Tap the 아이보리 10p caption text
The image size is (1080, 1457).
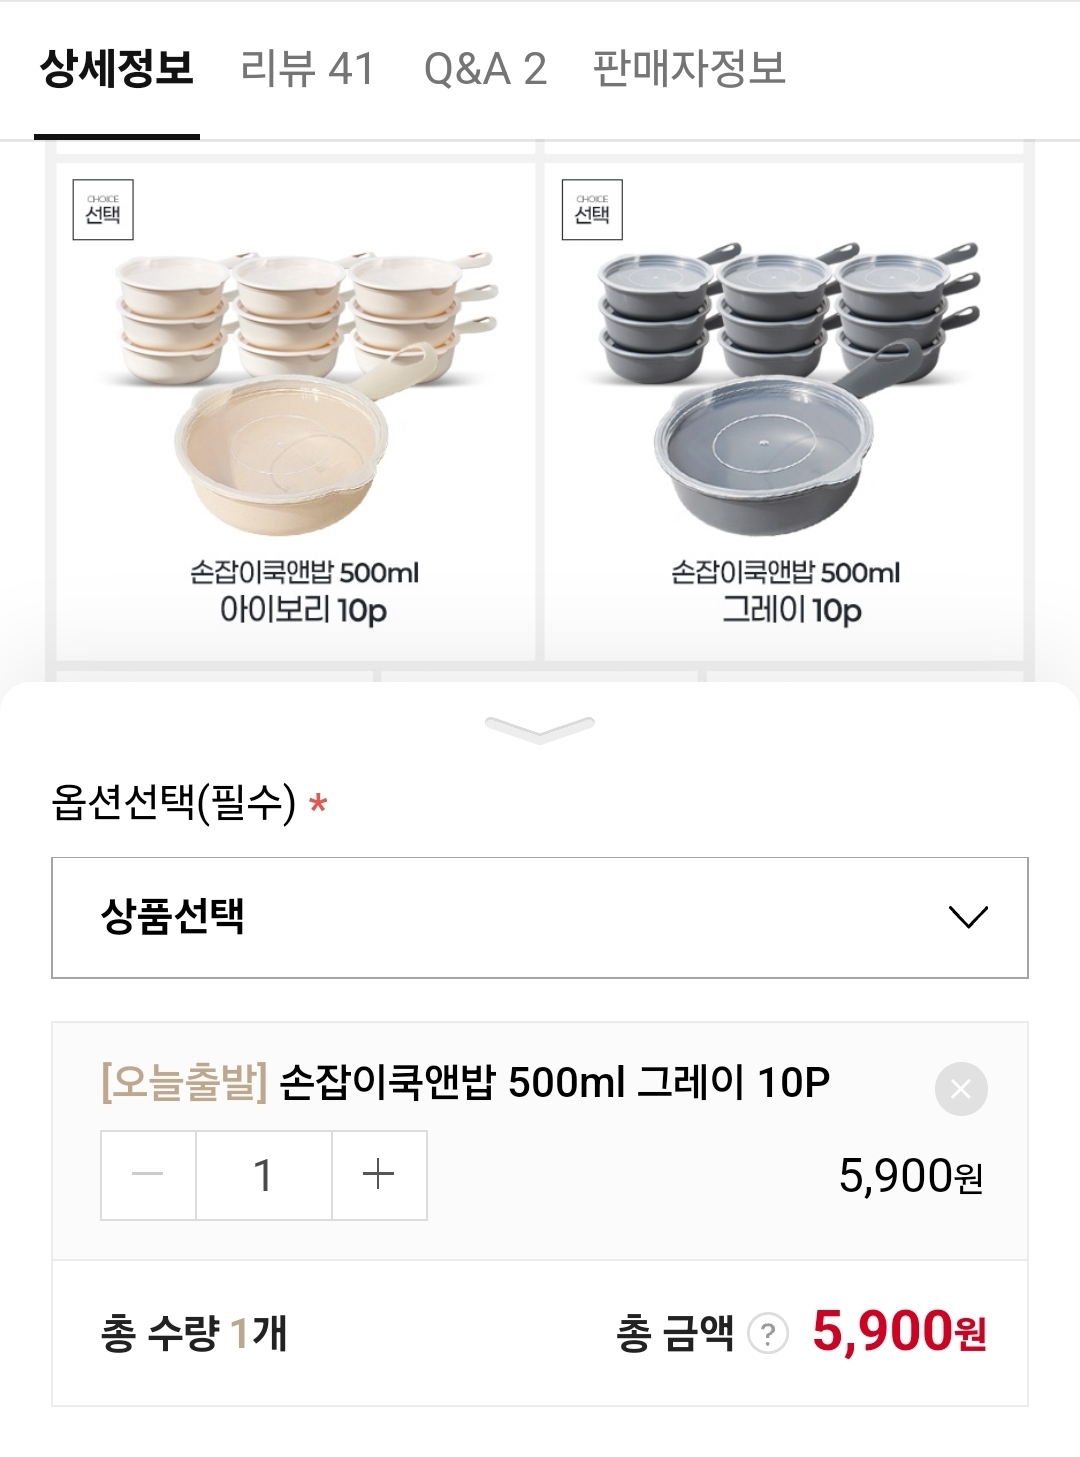(304, 610)
